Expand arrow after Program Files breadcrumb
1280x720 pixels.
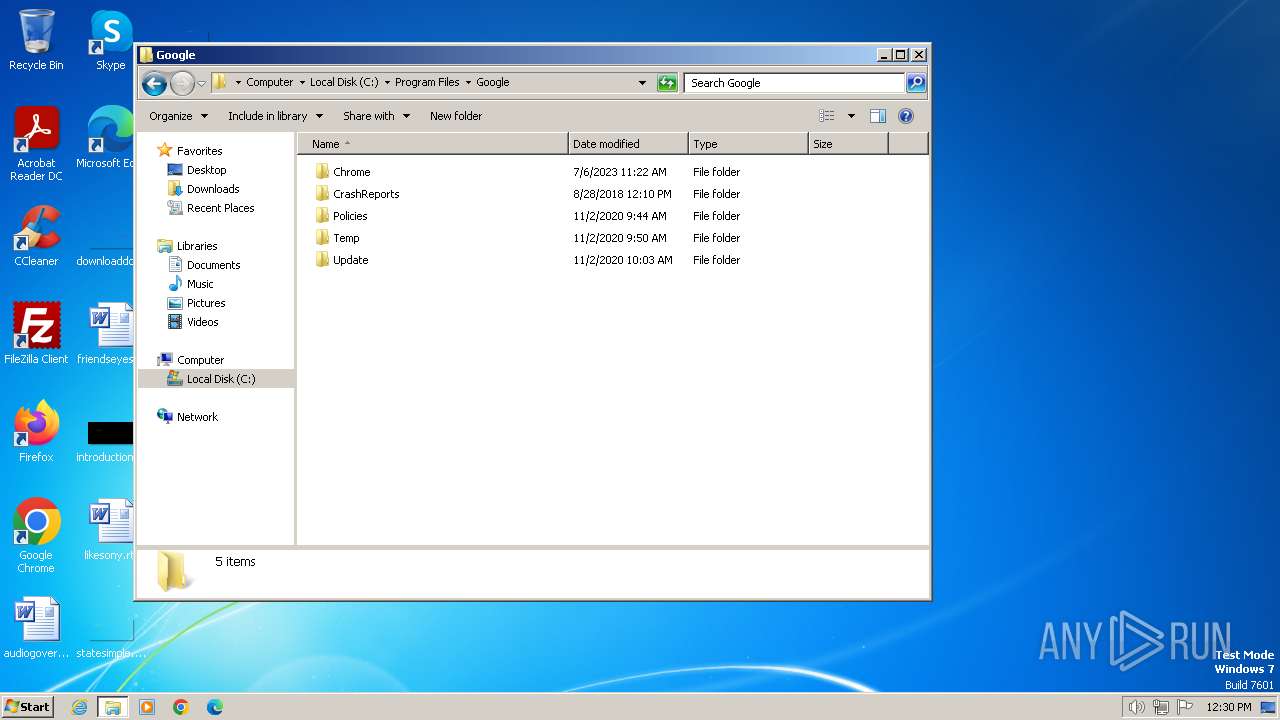coord(468,83)
